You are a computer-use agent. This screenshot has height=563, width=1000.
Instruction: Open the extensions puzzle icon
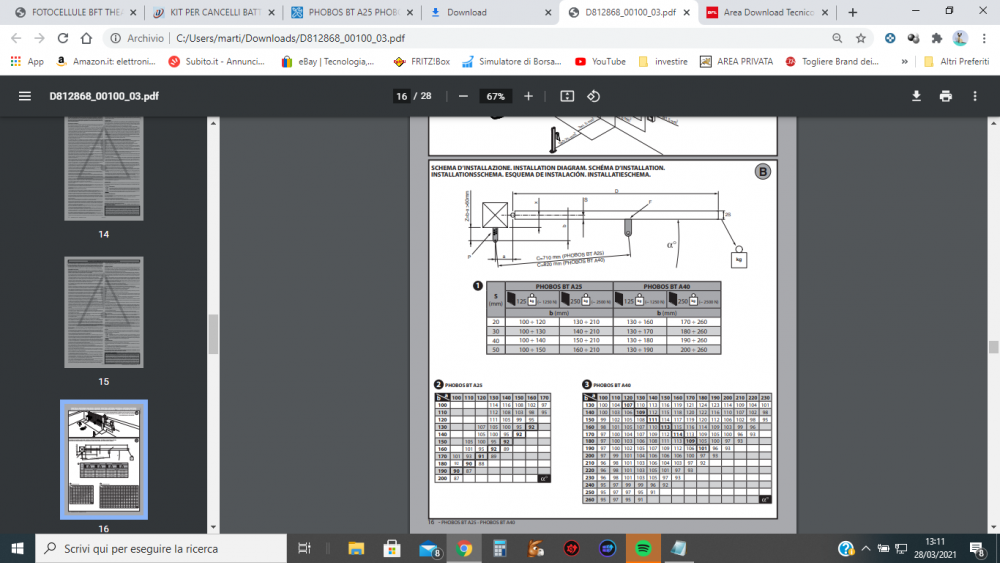(937, 38)
